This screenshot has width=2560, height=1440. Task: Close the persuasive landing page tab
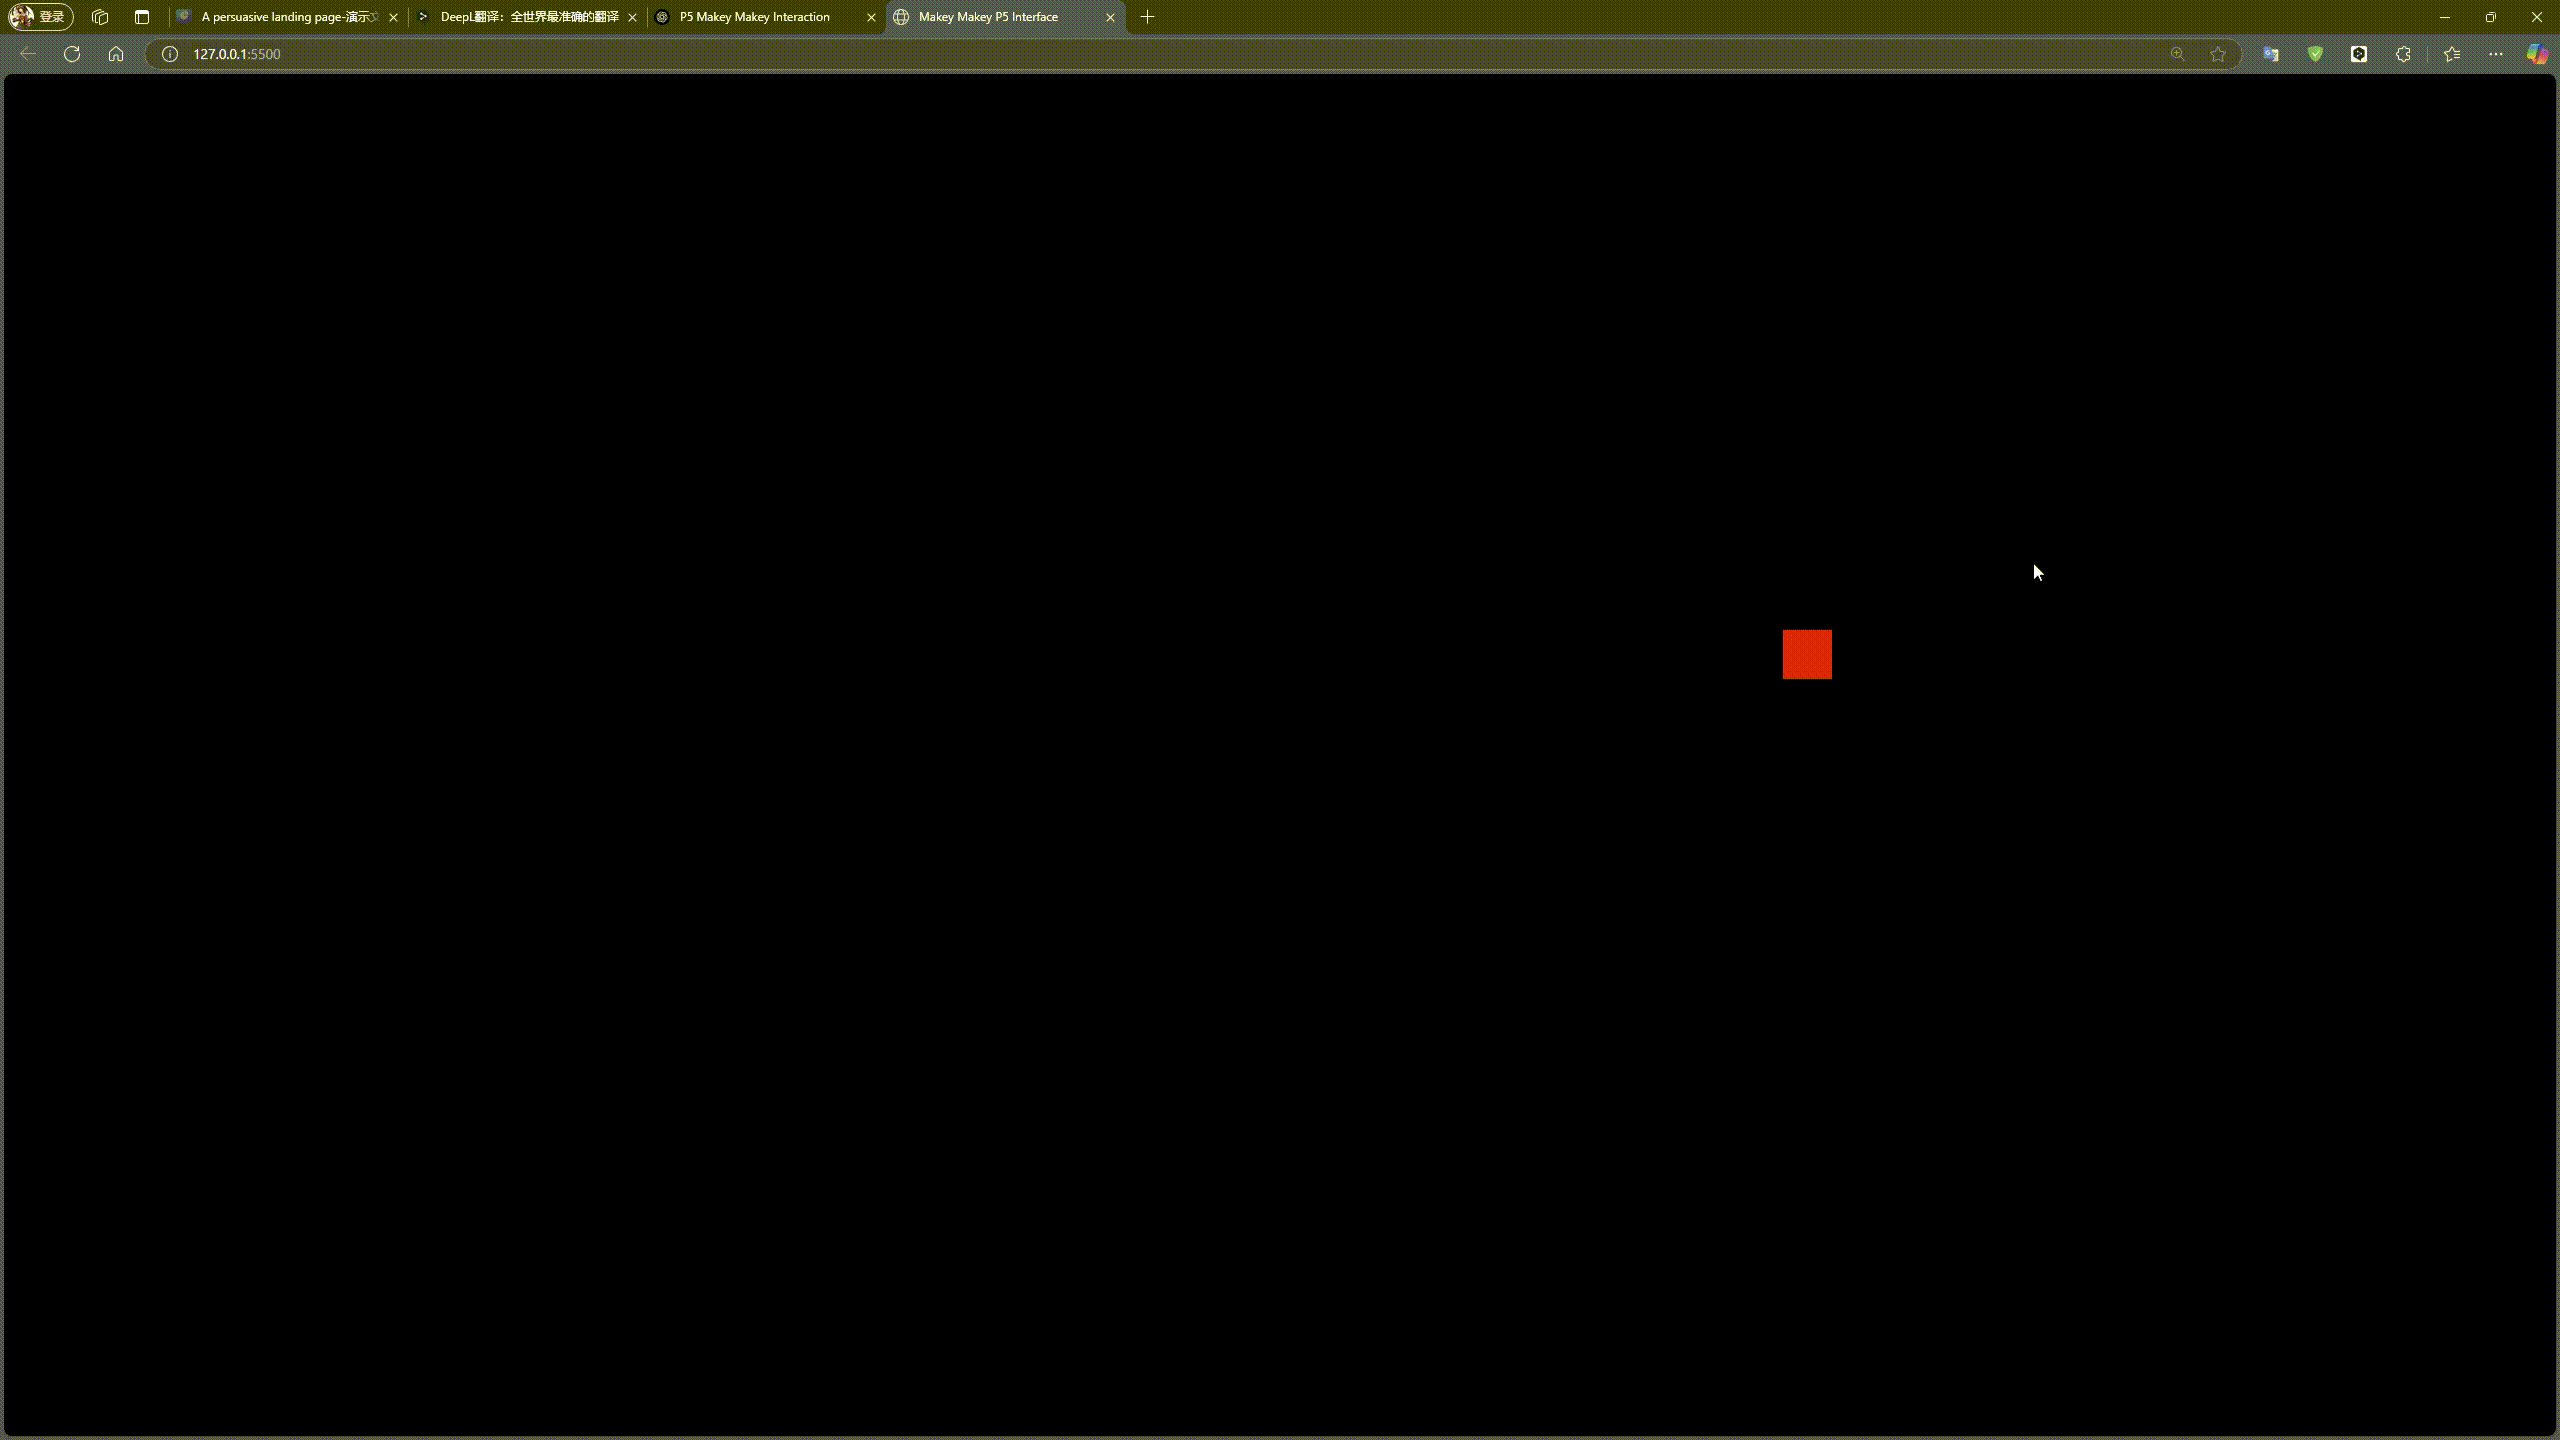click(393, 17)
